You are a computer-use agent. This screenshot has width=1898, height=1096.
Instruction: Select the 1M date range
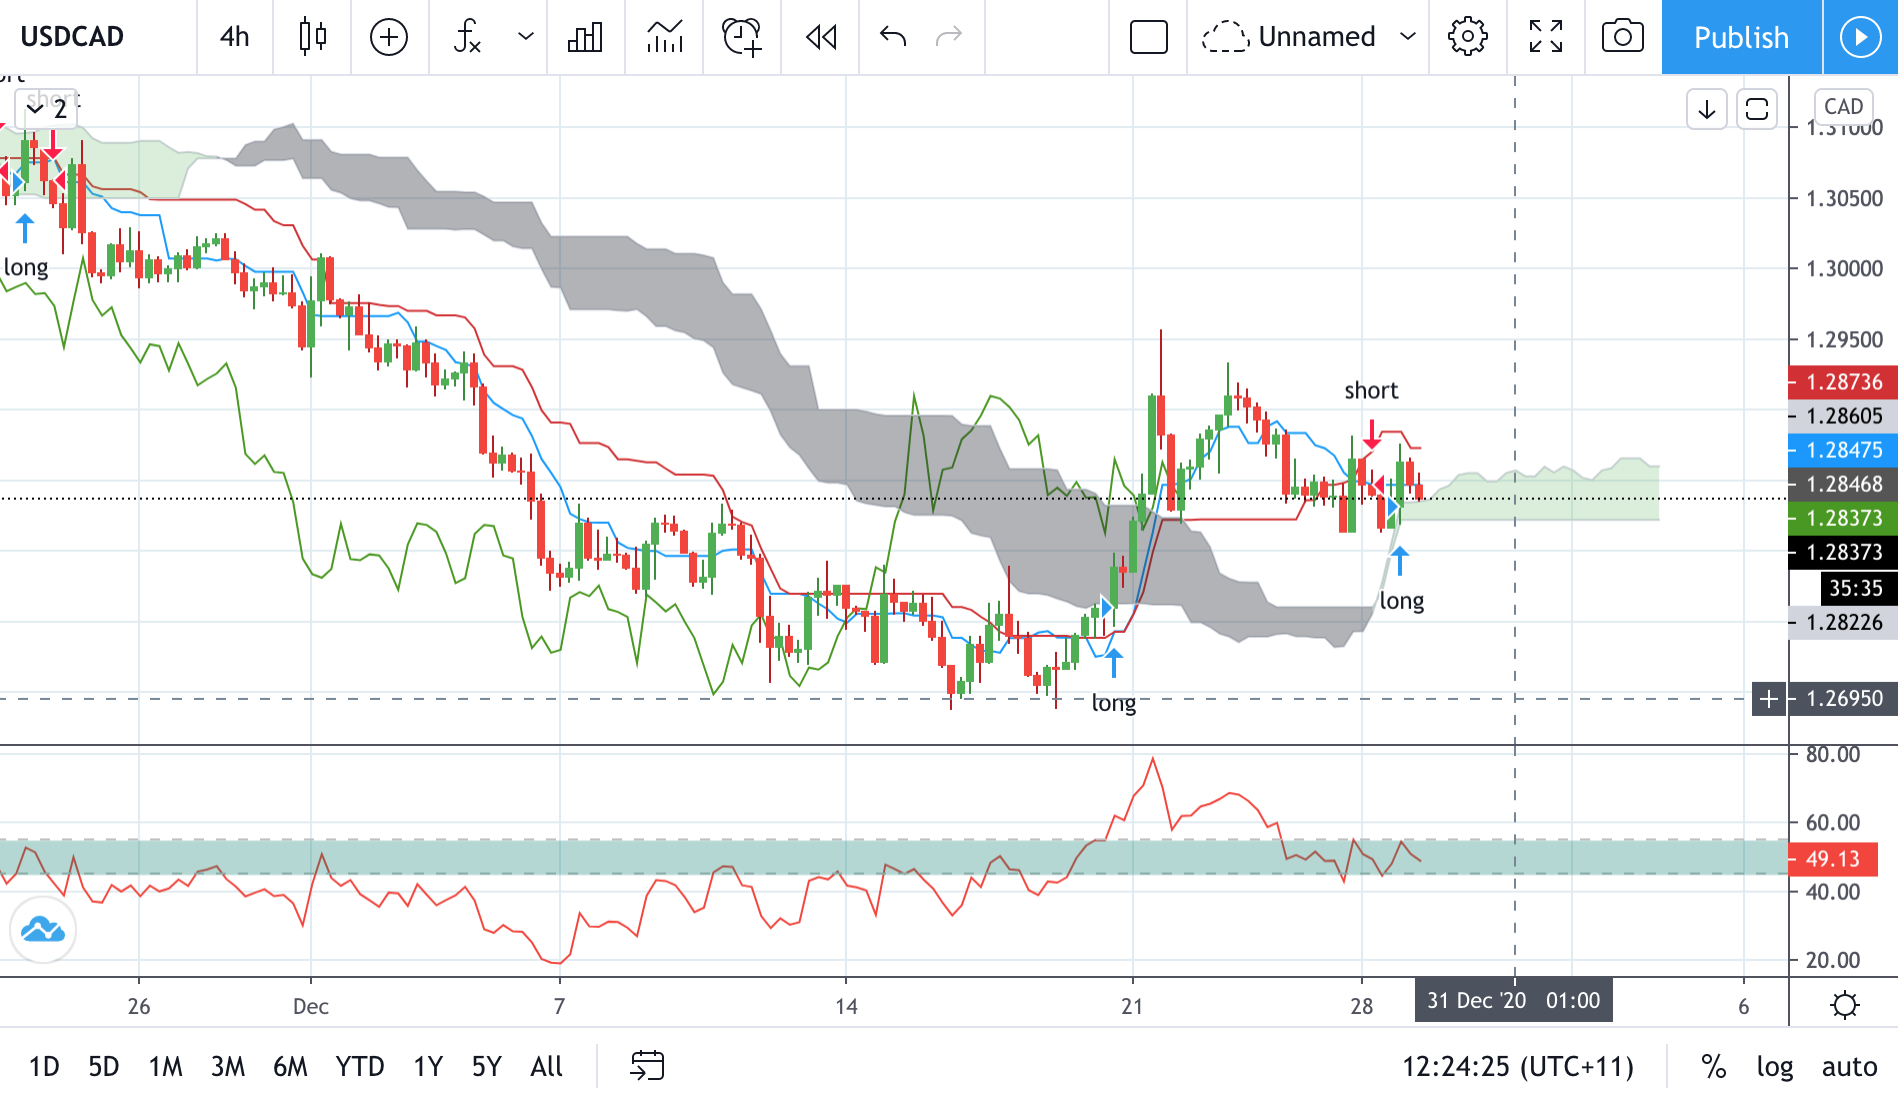pos(165,1067)
